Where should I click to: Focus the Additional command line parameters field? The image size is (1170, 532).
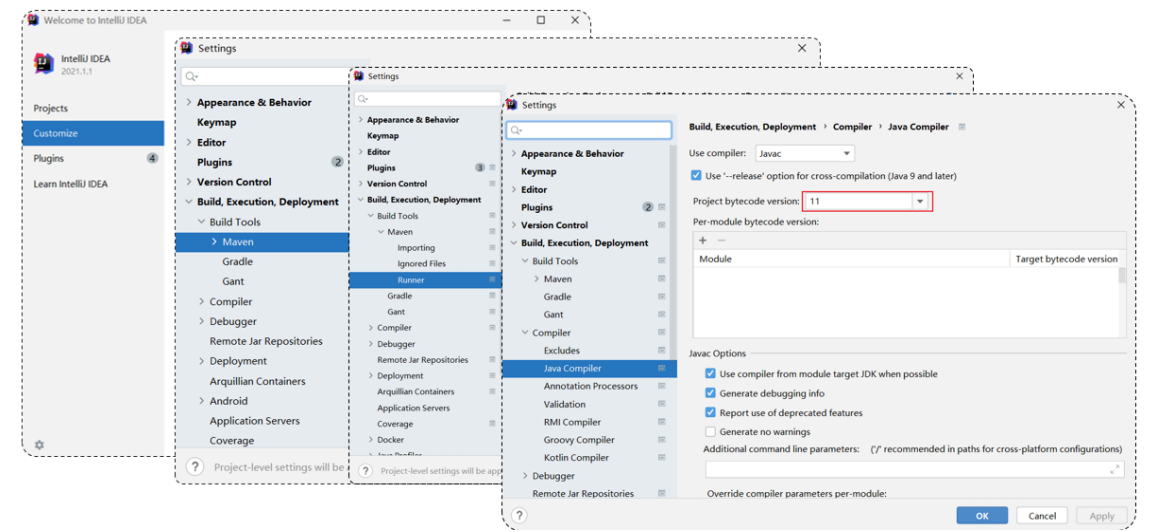point(915,469)
